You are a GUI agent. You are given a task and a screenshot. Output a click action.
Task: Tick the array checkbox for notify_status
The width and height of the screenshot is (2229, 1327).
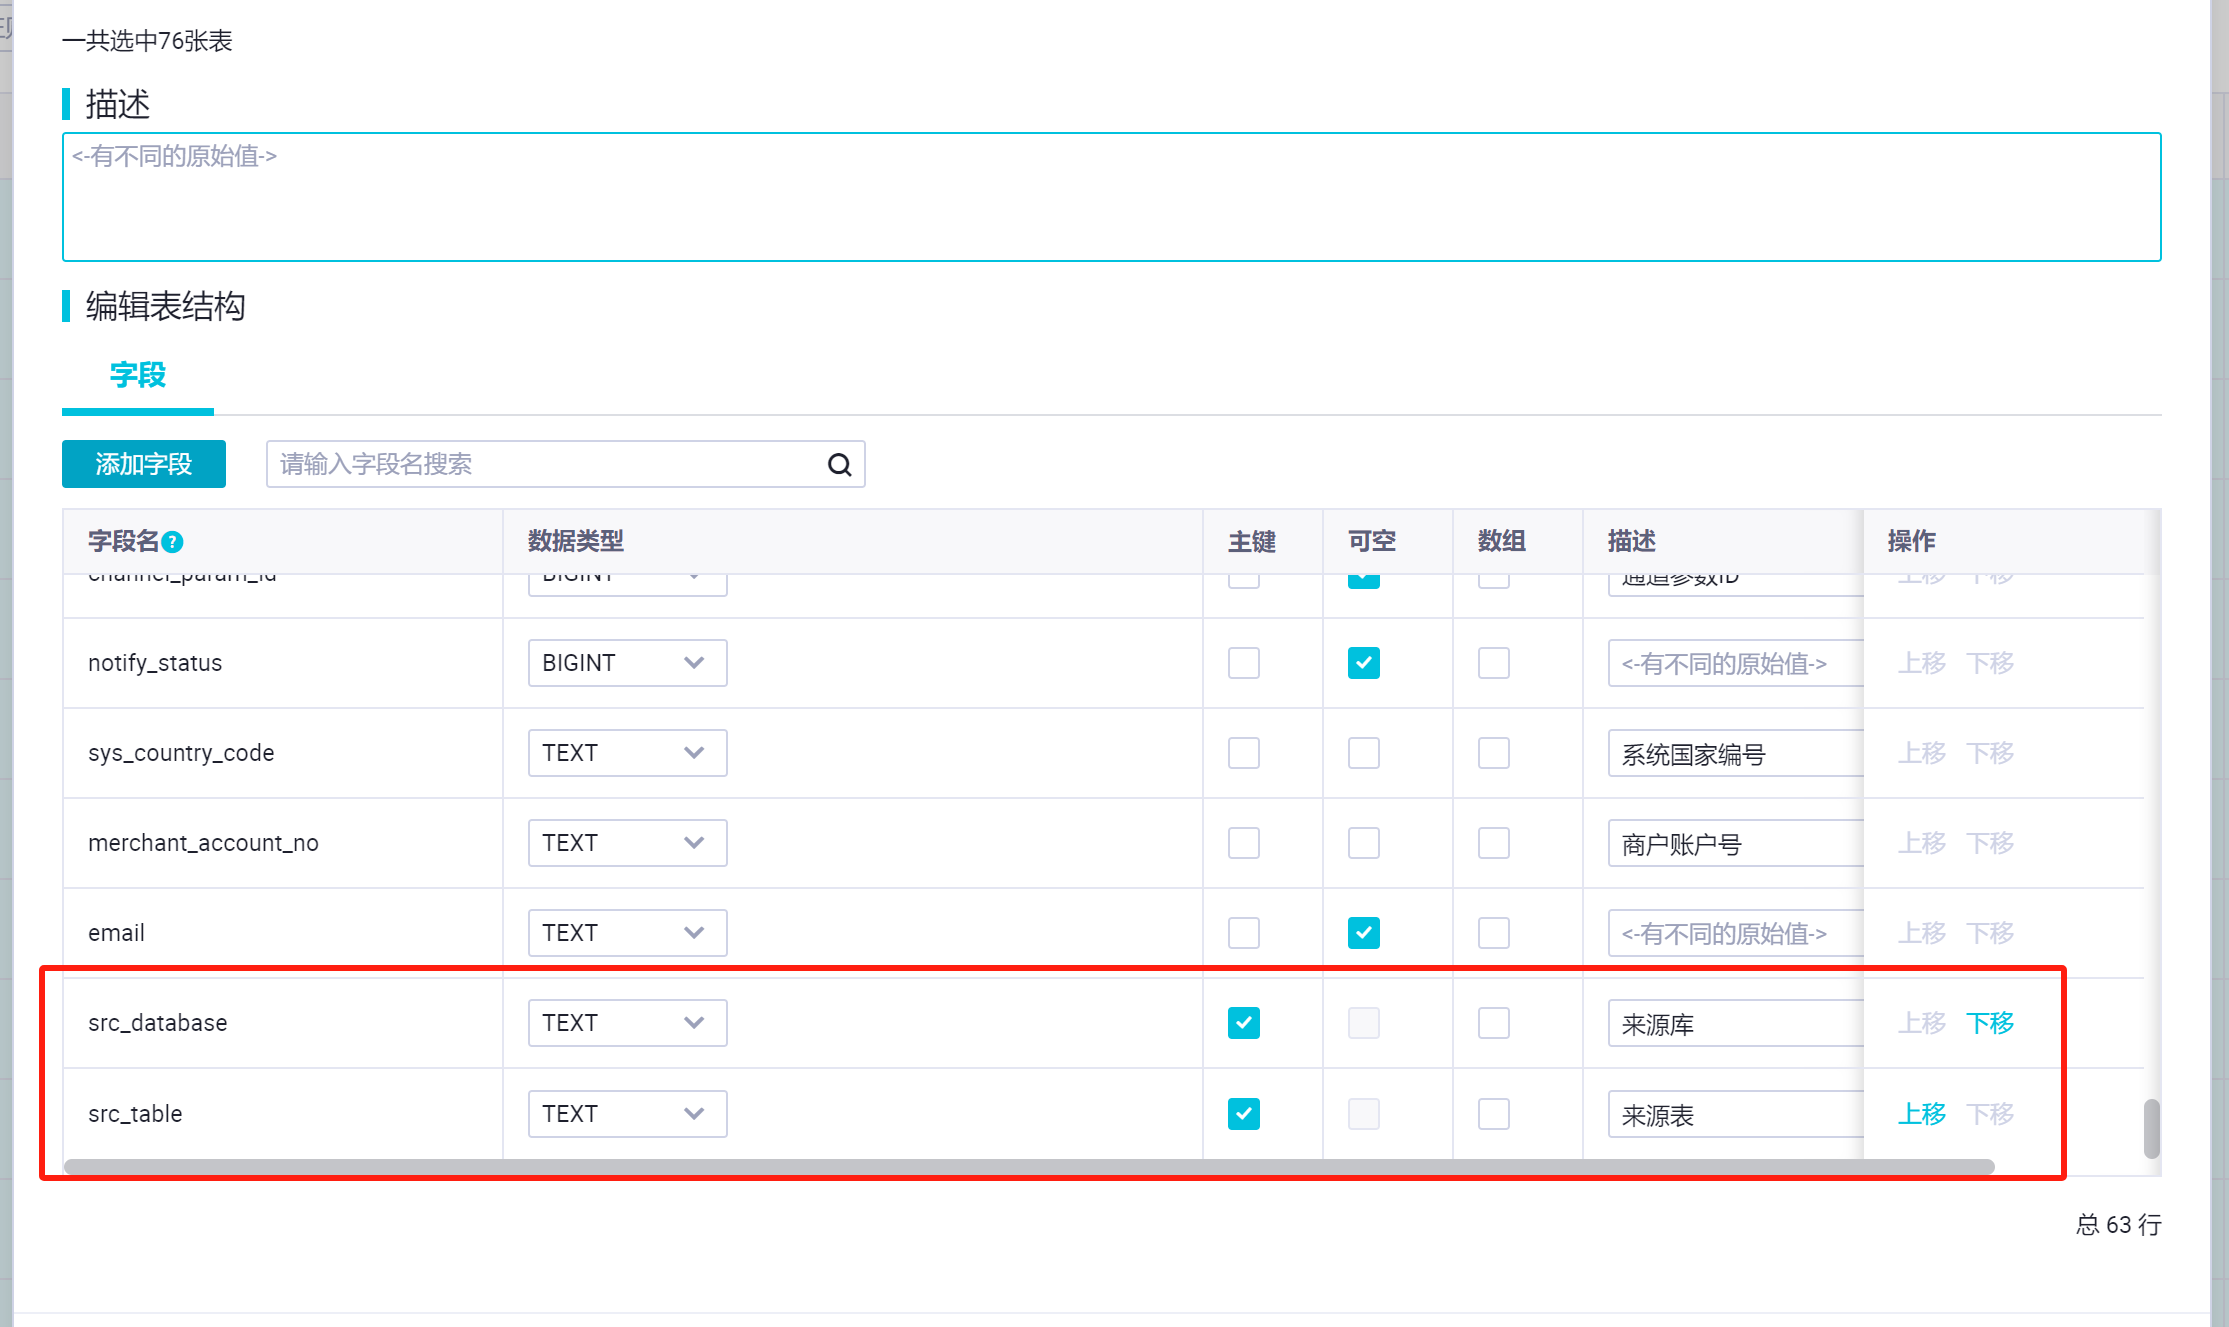[x=1493, y=663]
